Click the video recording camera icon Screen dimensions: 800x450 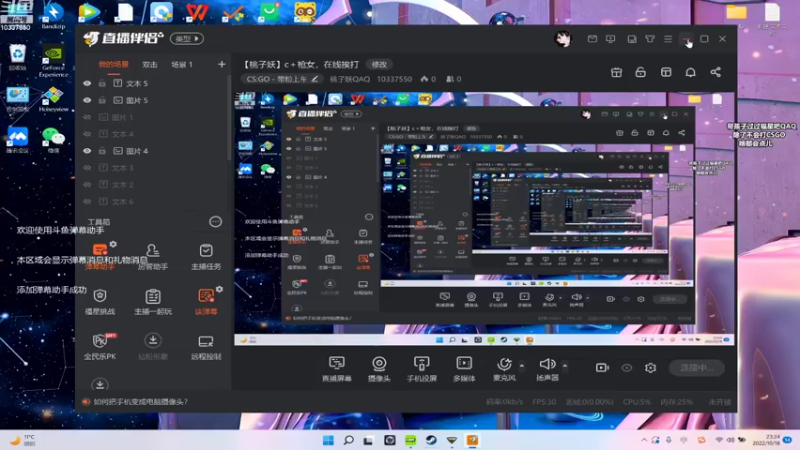pyautogui.click(x=602, y=367)
